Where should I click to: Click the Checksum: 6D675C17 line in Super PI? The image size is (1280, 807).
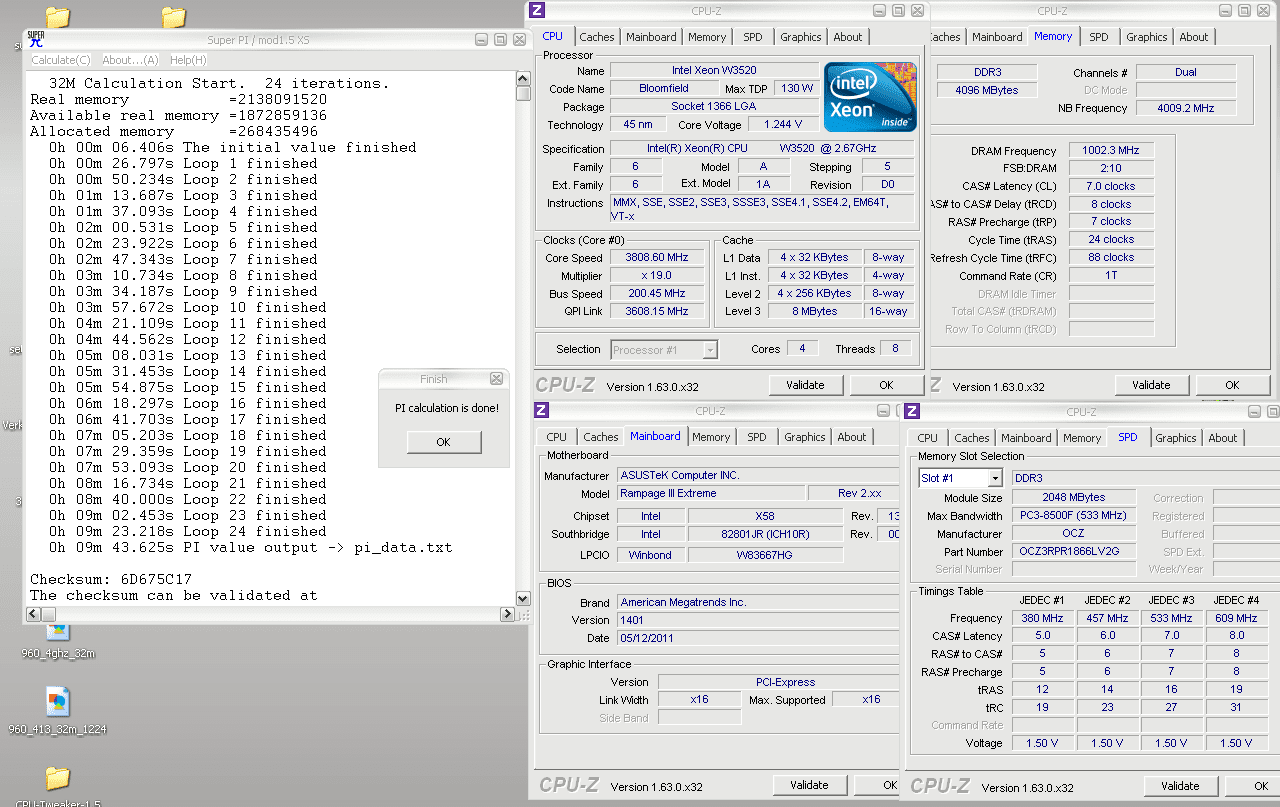pyautogui.click(x=111, y=579)
